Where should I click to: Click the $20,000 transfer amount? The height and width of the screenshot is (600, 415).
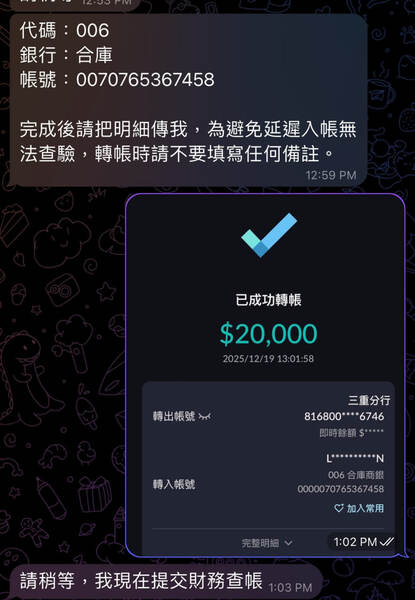coord(269,333)
